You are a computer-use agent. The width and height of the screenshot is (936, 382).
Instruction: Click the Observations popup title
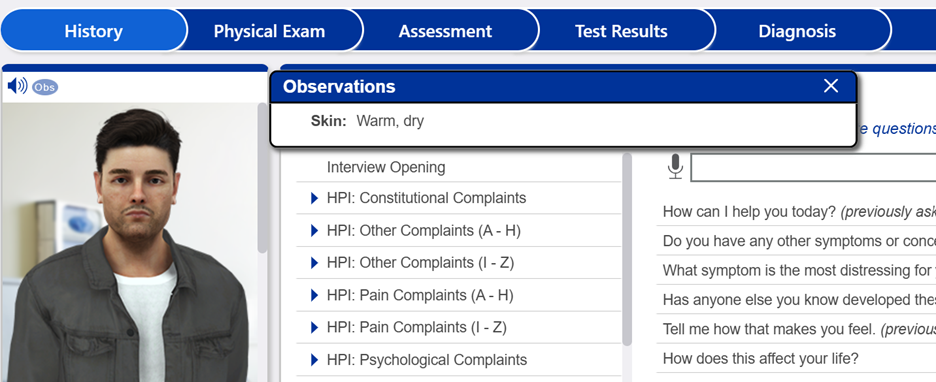coord(339,87)
